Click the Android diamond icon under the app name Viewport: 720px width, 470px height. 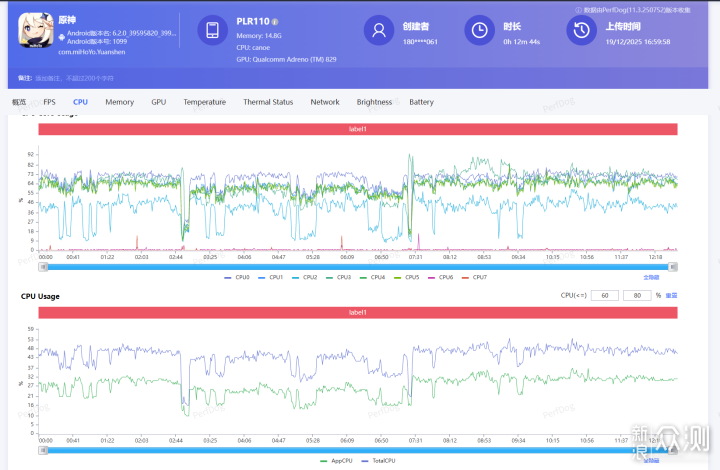pos(61,36)
